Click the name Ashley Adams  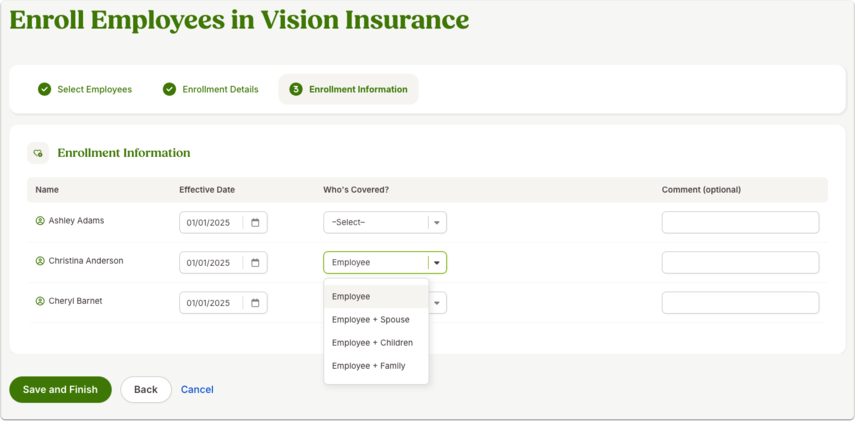coord(76,221)
